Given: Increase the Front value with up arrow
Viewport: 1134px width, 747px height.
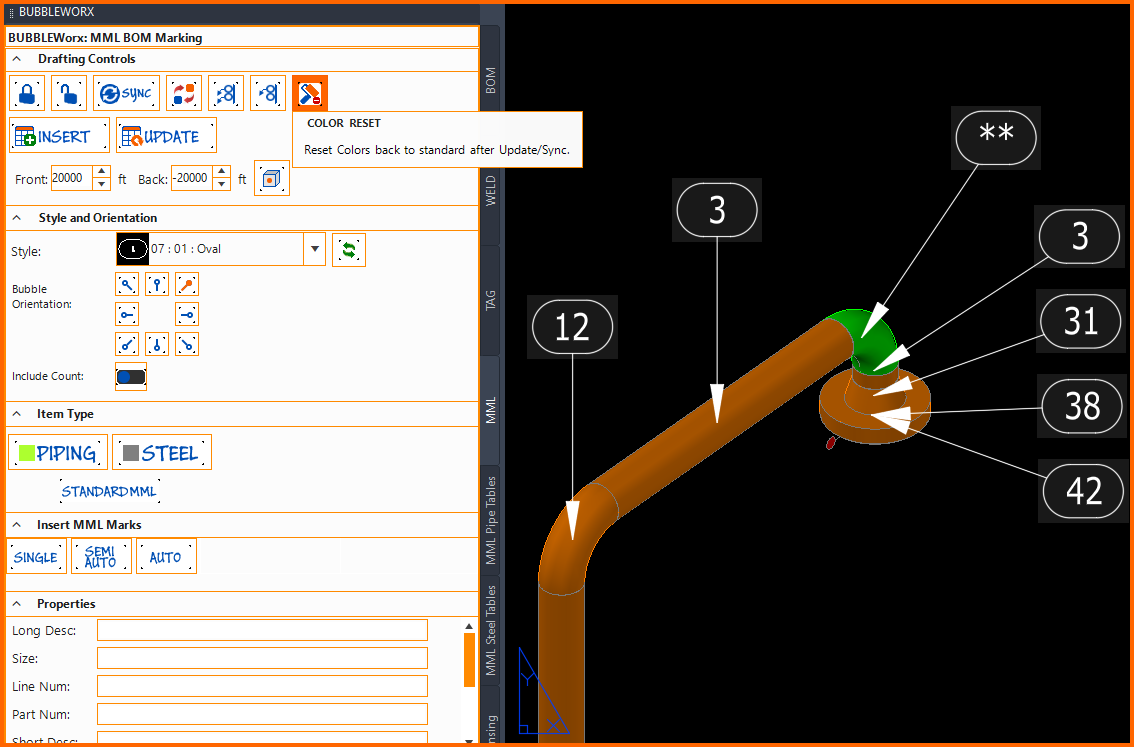Looking at the screenshot, I should point(102,172).
